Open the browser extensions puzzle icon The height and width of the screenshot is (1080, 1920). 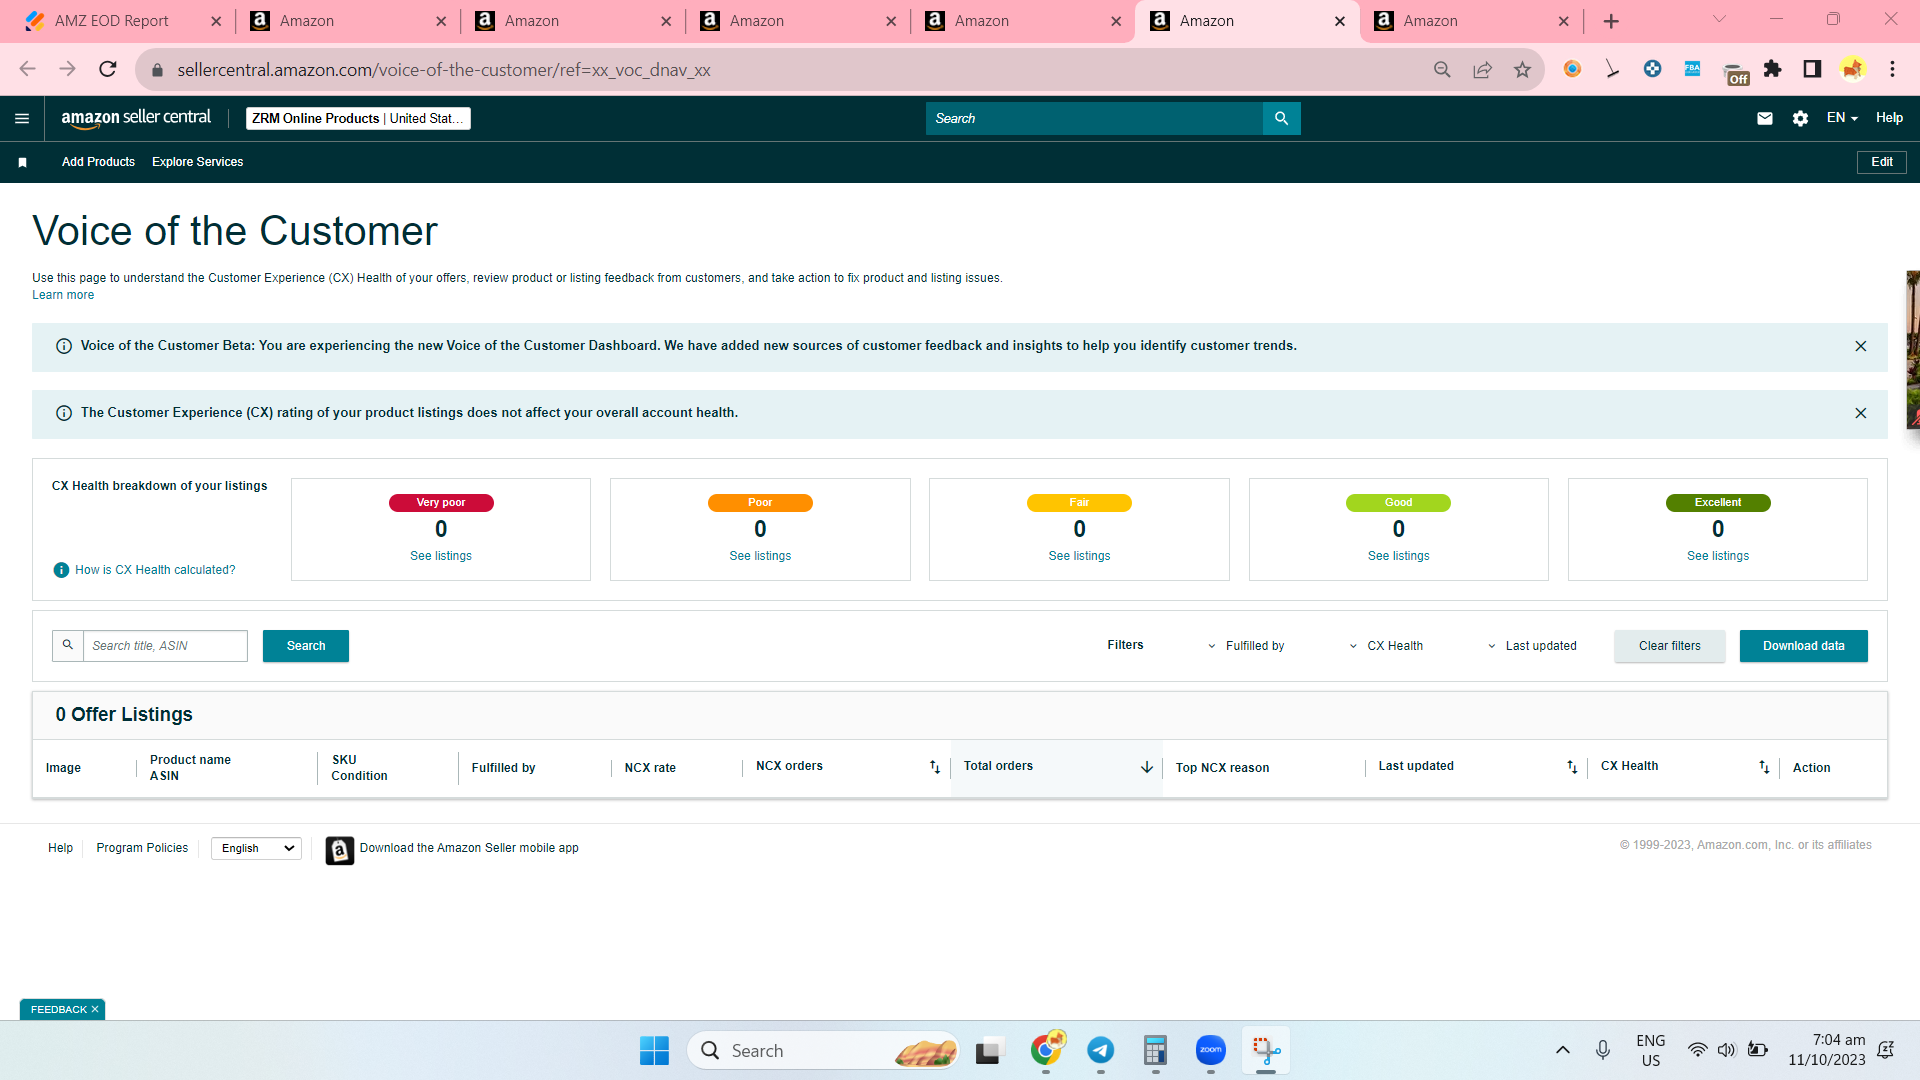tap(1773, 69)
